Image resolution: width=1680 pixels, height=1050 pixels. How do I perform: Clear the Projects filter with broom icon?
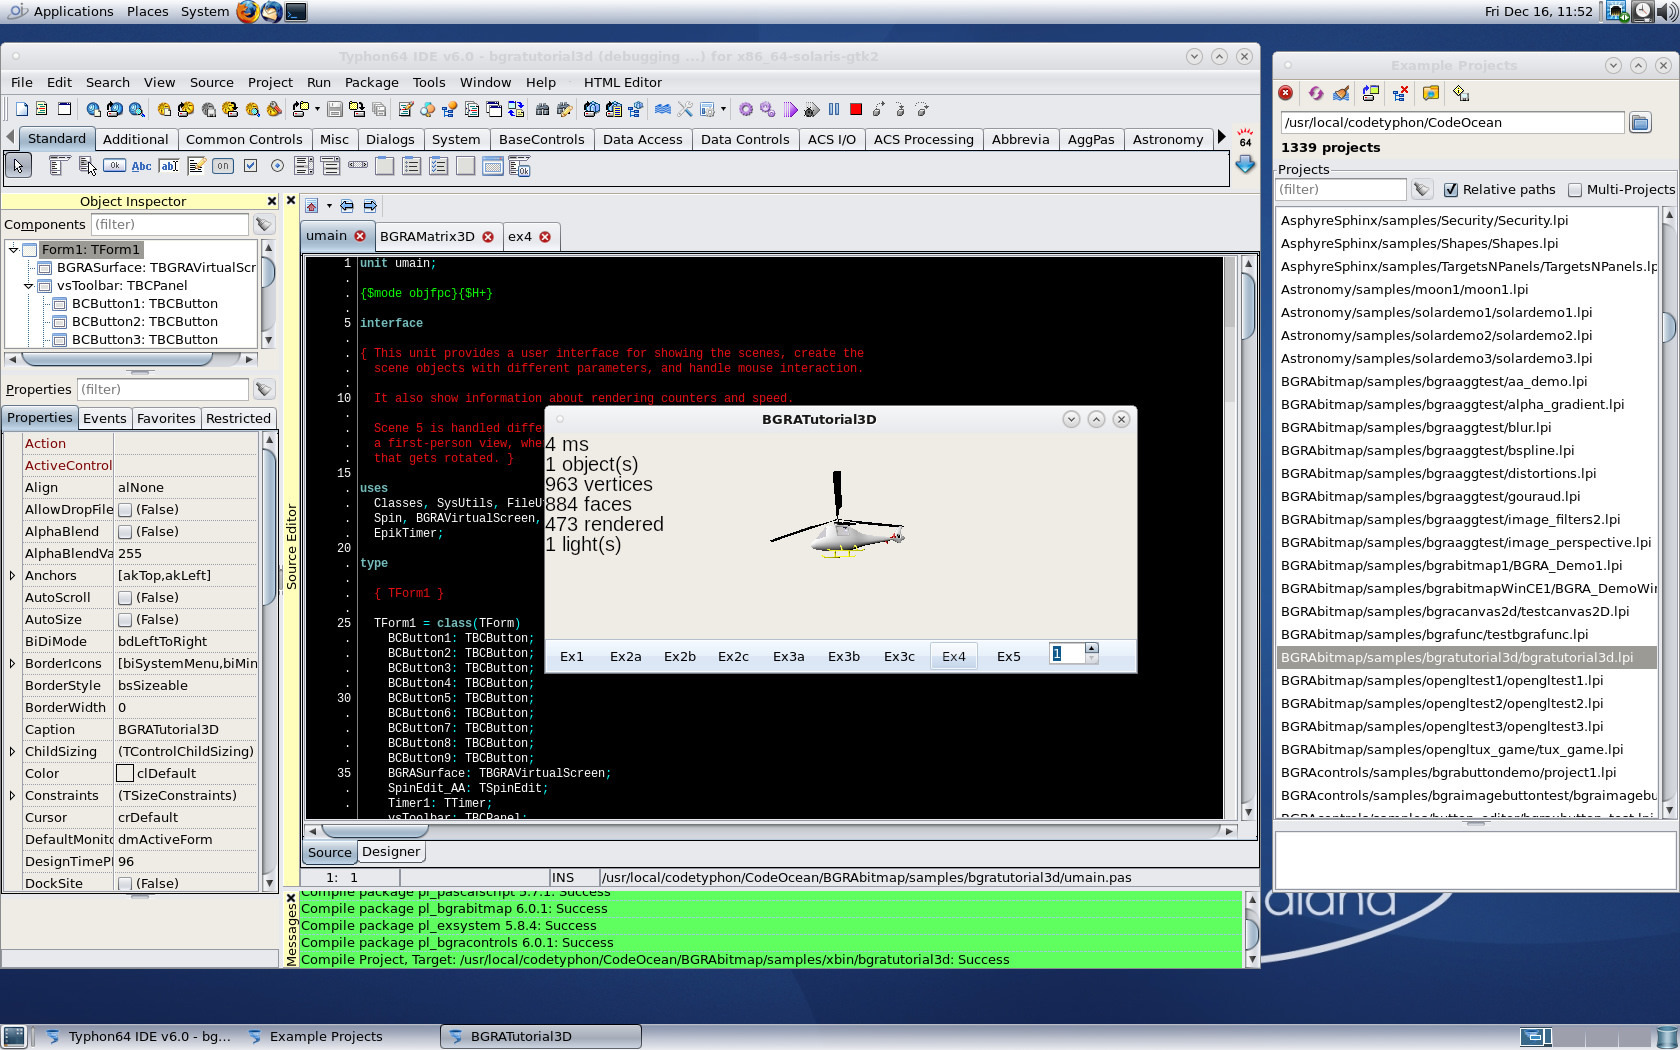[1422, 190]
